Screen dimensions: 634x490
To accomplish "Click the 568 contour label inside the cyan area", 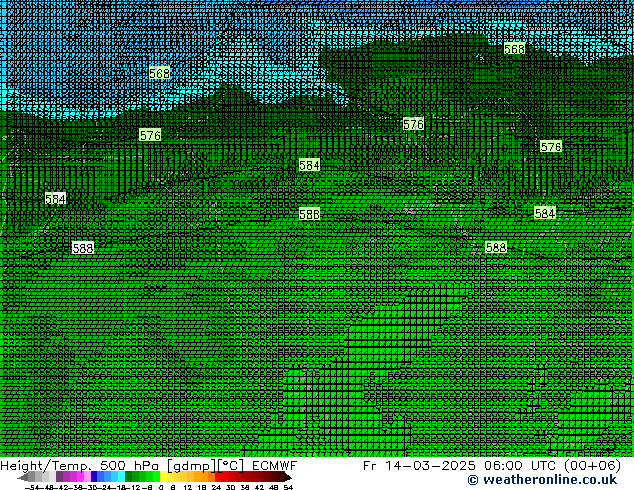I will 159,74.
